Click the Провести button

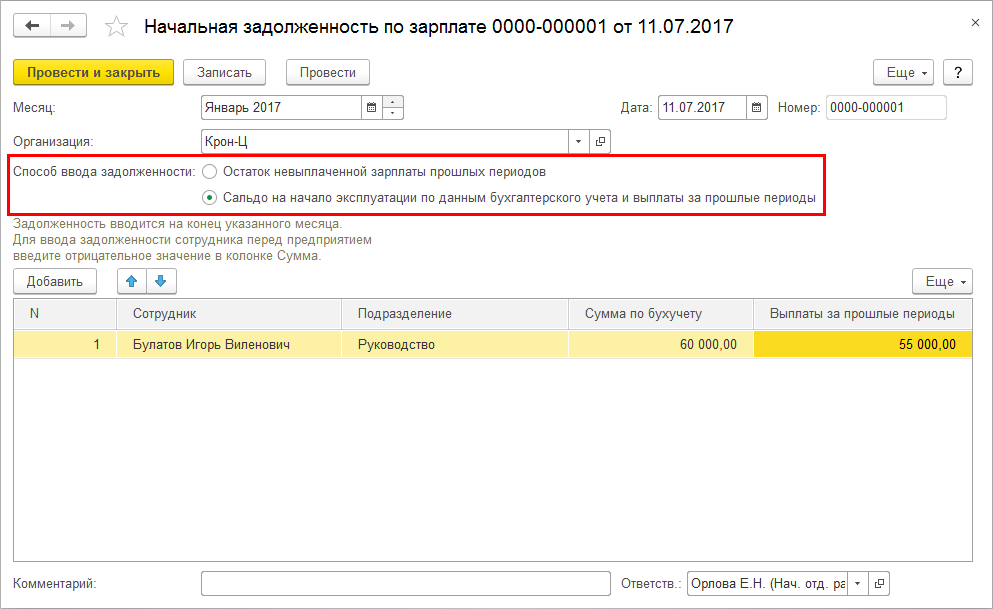tap(327, 72)
